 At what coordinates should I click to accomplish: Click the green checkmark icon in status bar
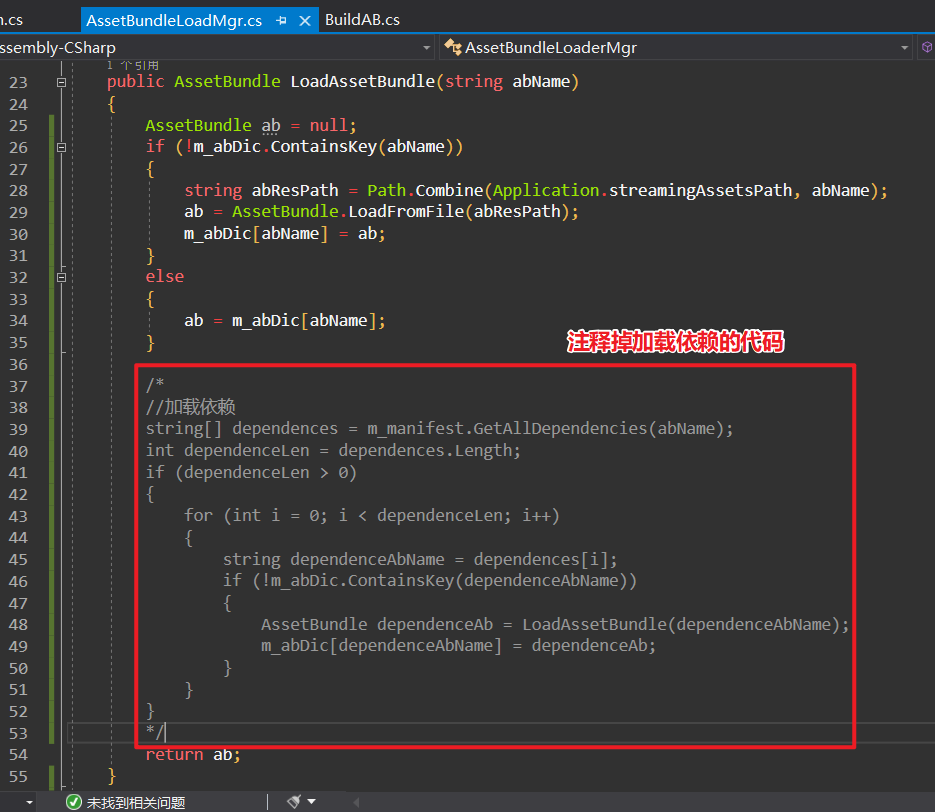click(x=73, y=801)
